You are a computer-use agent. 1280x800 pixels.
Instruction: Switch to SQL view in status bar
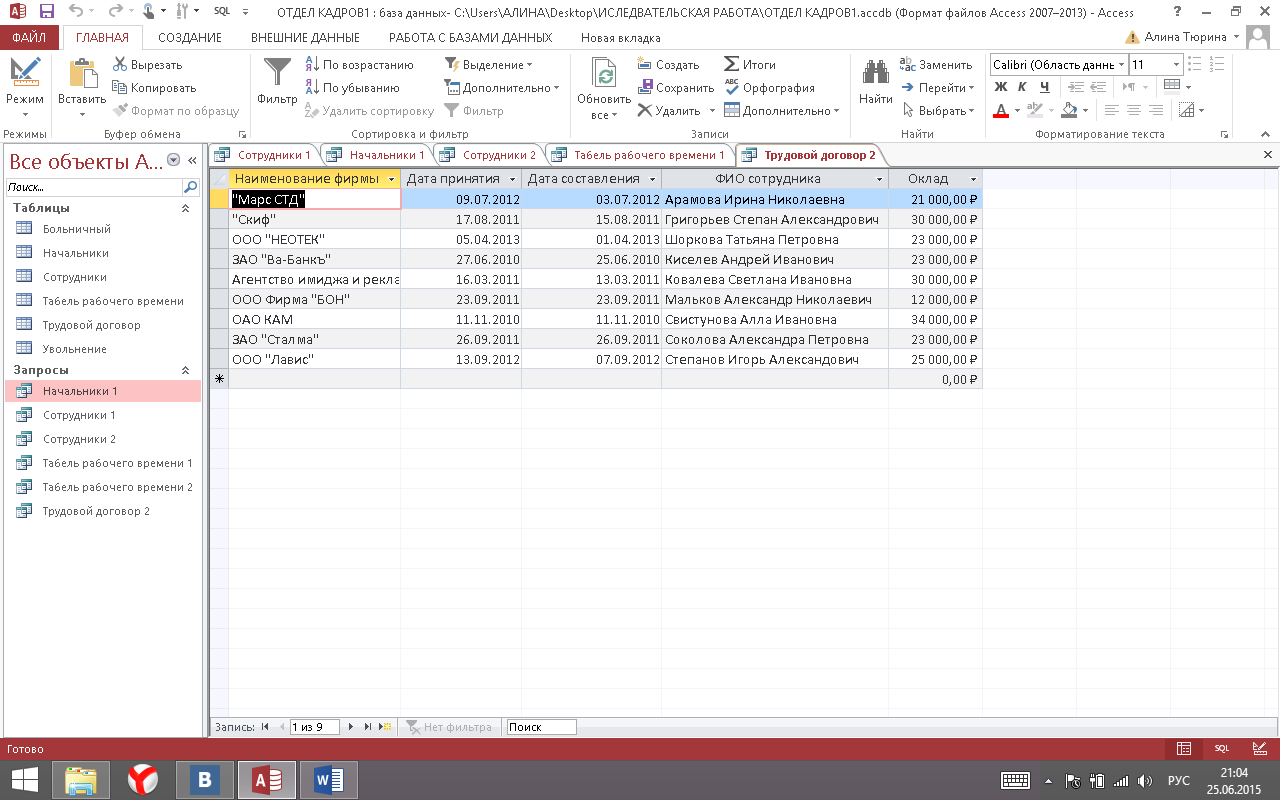1222,748
